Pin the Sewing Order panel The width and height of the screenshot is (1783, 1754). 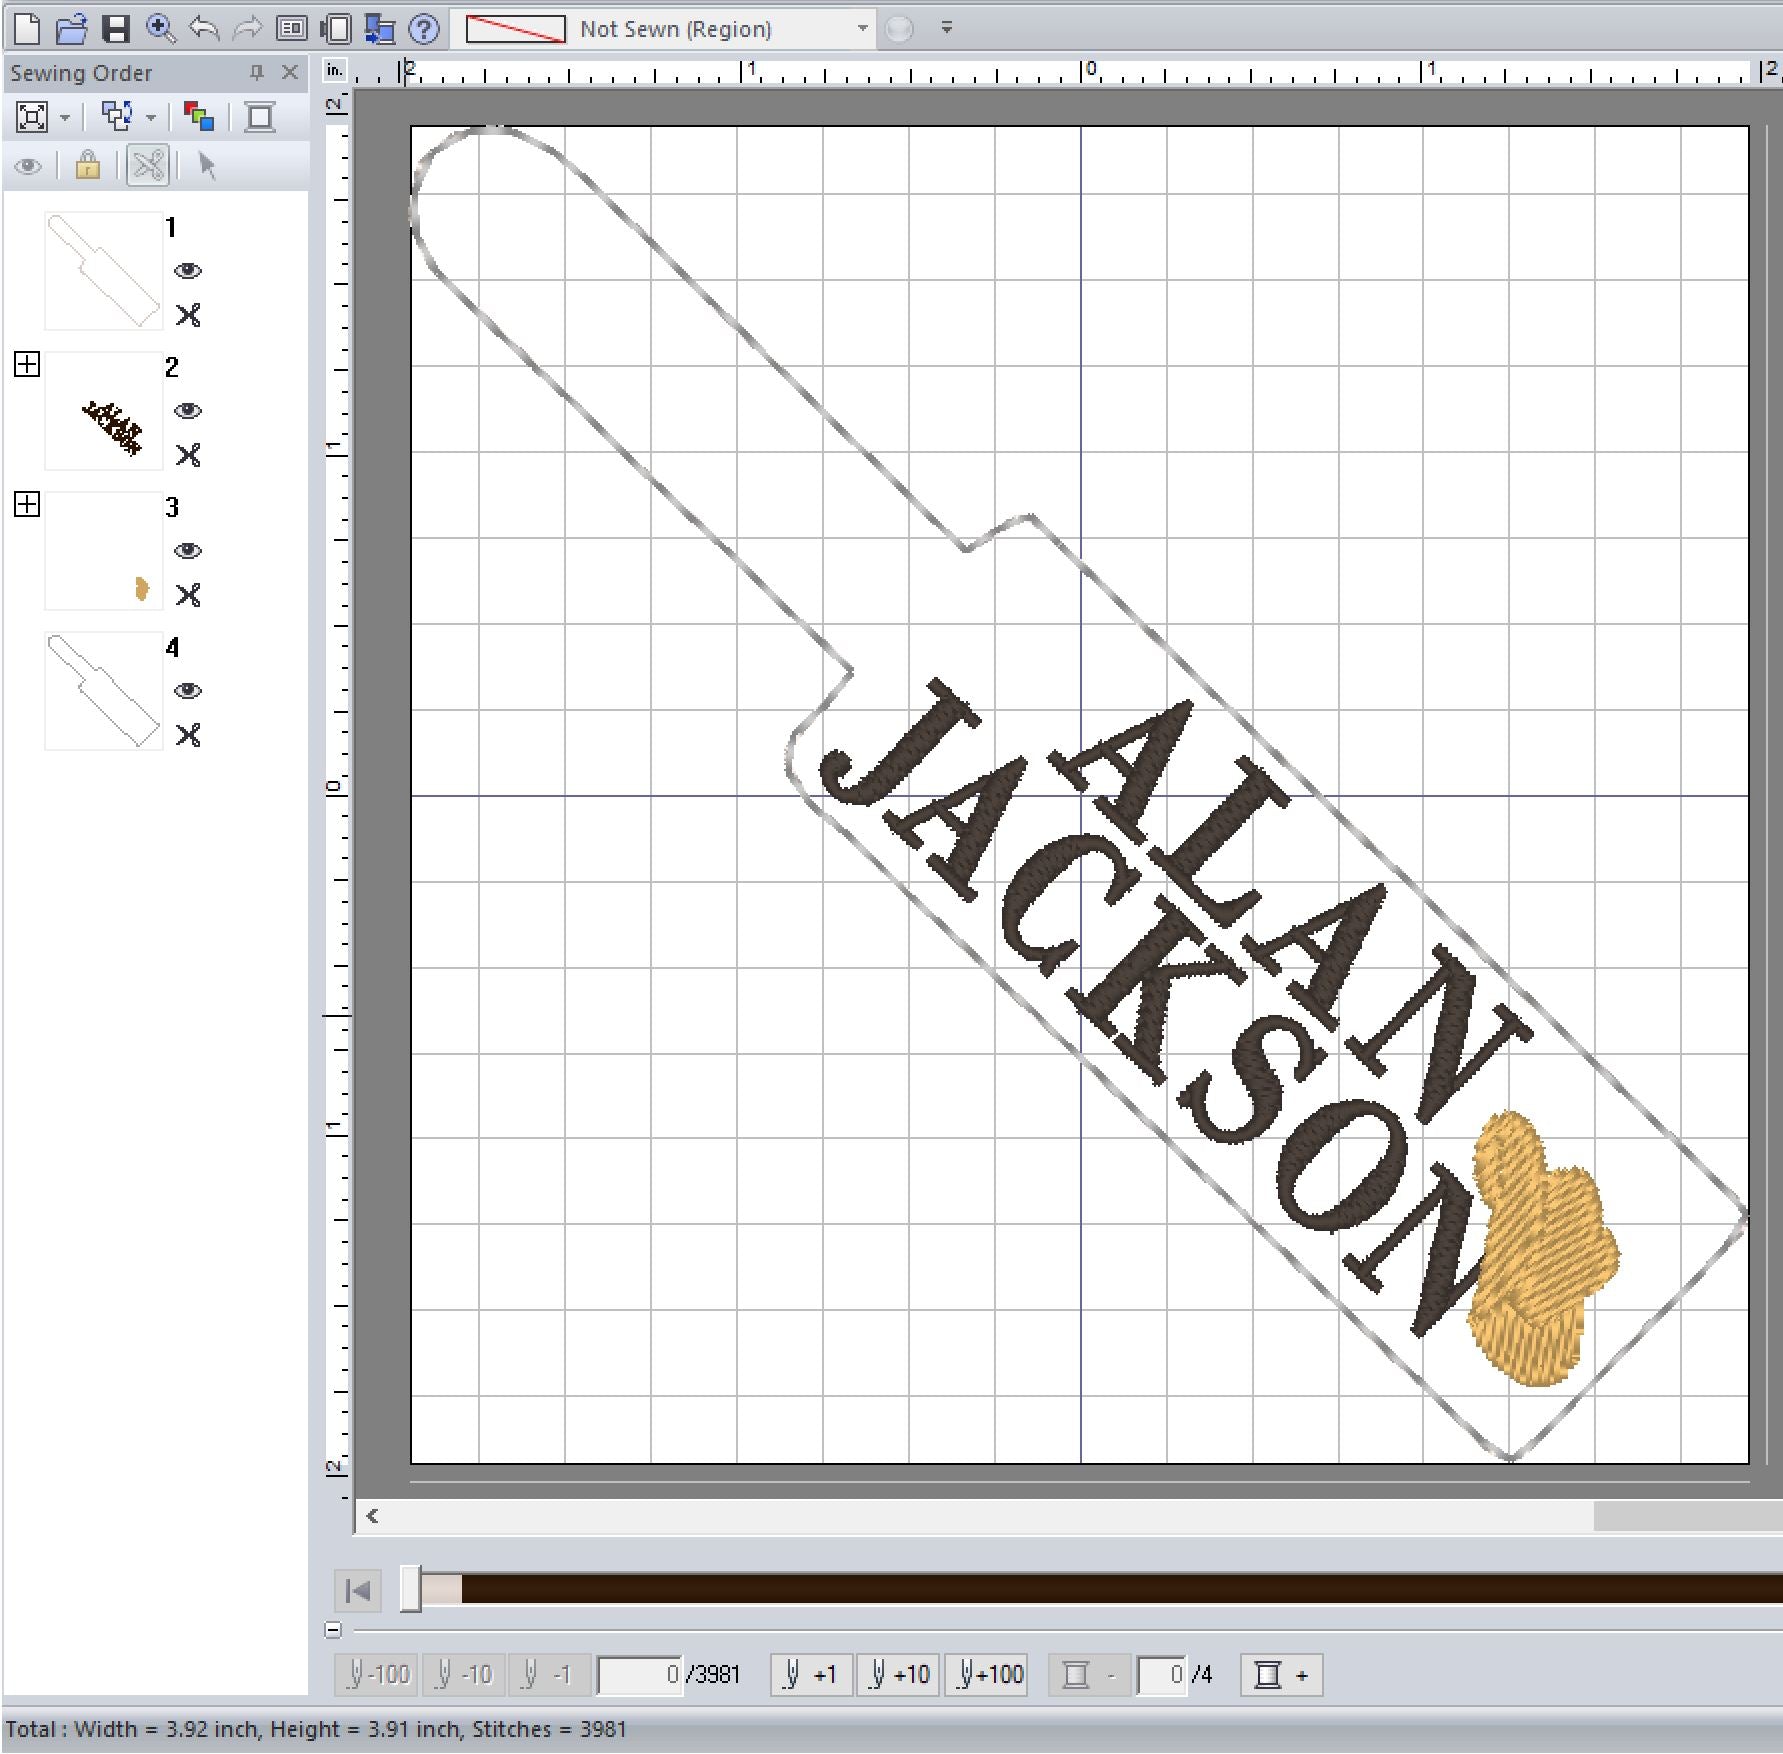[256, 72]
